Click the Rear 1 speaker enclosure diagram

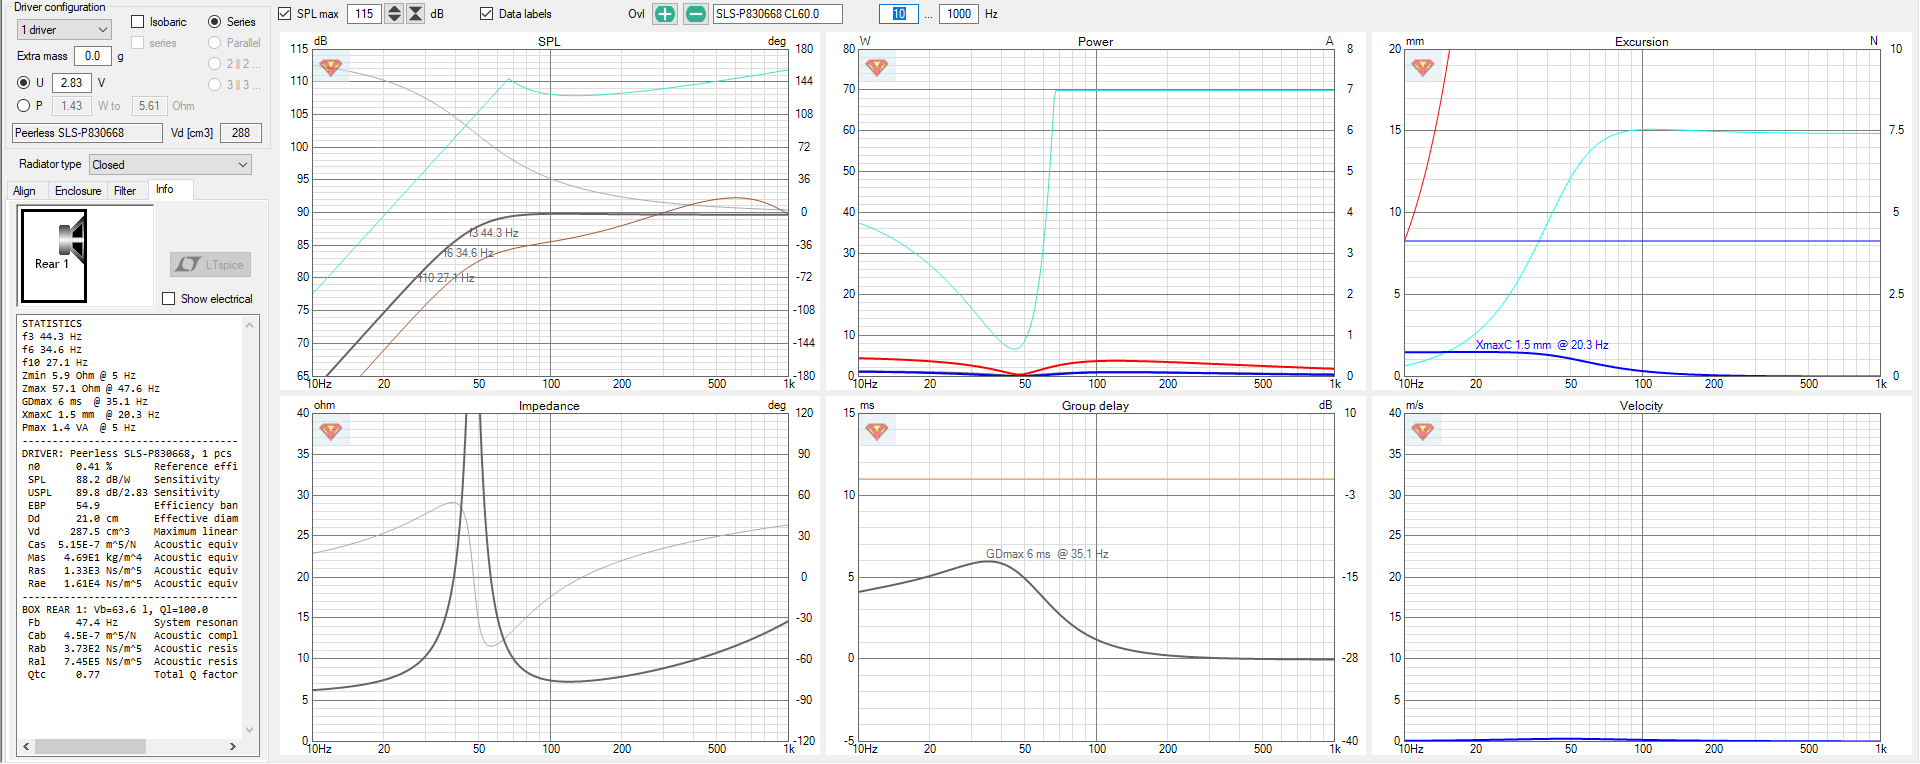[x=54, y=256]
